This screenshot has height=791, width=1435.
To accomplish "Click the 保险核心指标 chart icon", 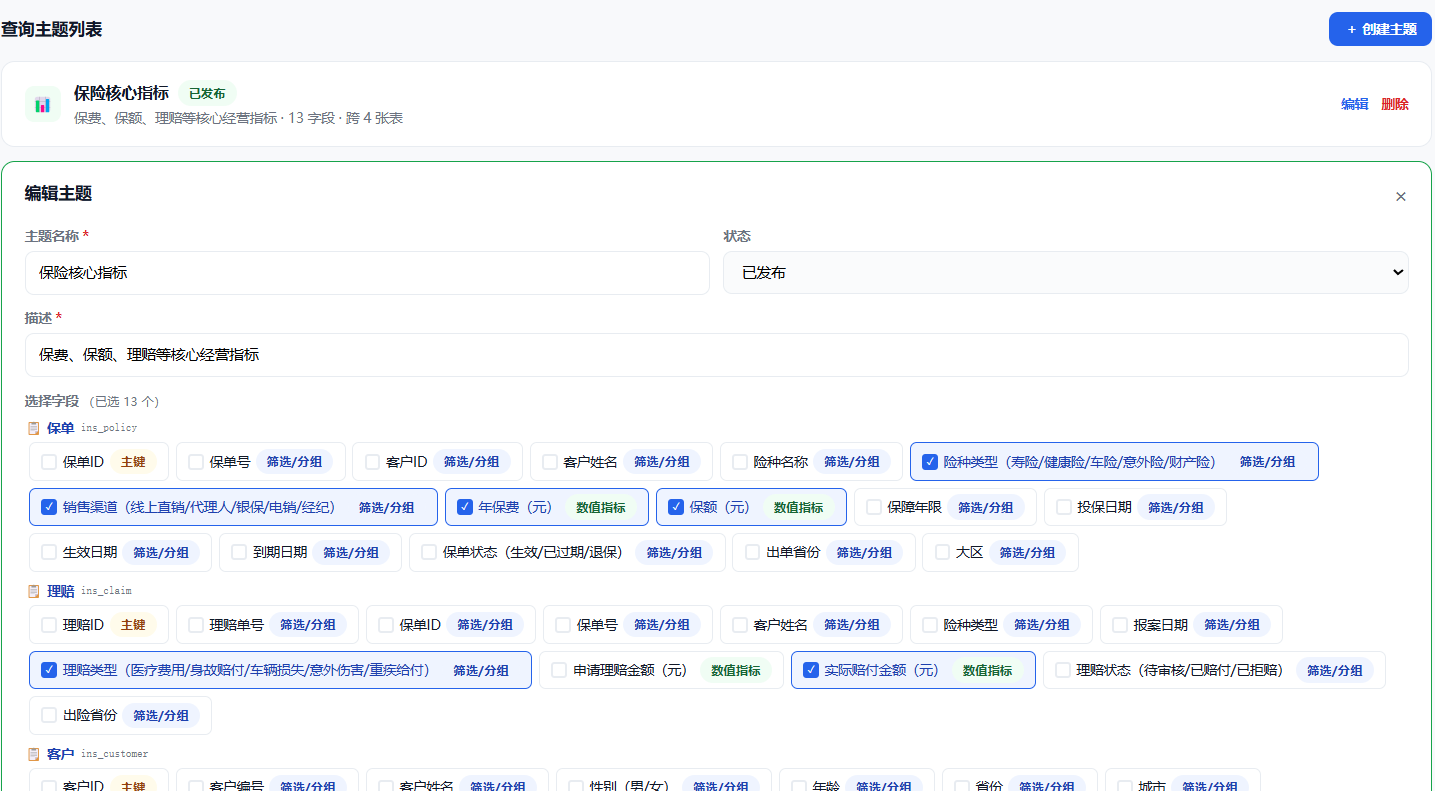I will (43, 104).
